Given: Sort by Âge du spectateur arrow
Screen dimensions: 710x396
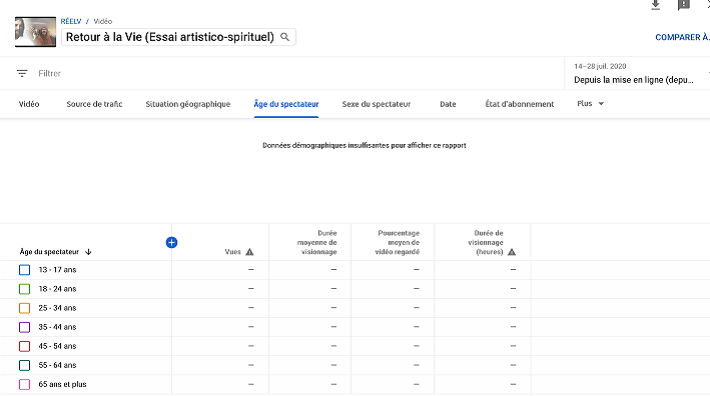Looking at the screenshot, I should (x=88, y=252).
